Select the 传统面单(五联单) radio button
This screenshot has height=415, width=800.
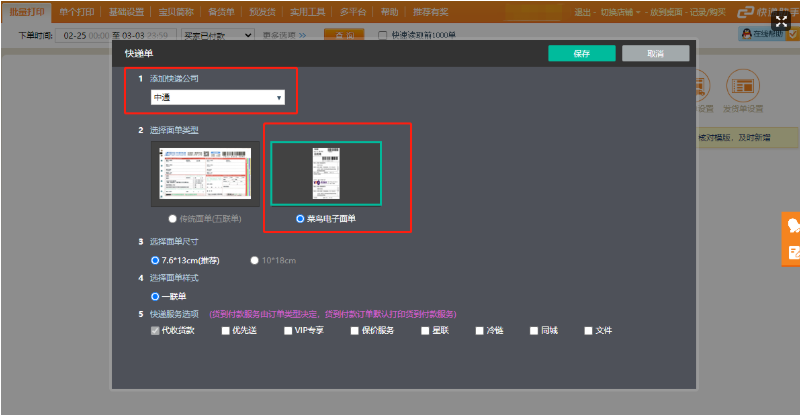pos(172,218)
